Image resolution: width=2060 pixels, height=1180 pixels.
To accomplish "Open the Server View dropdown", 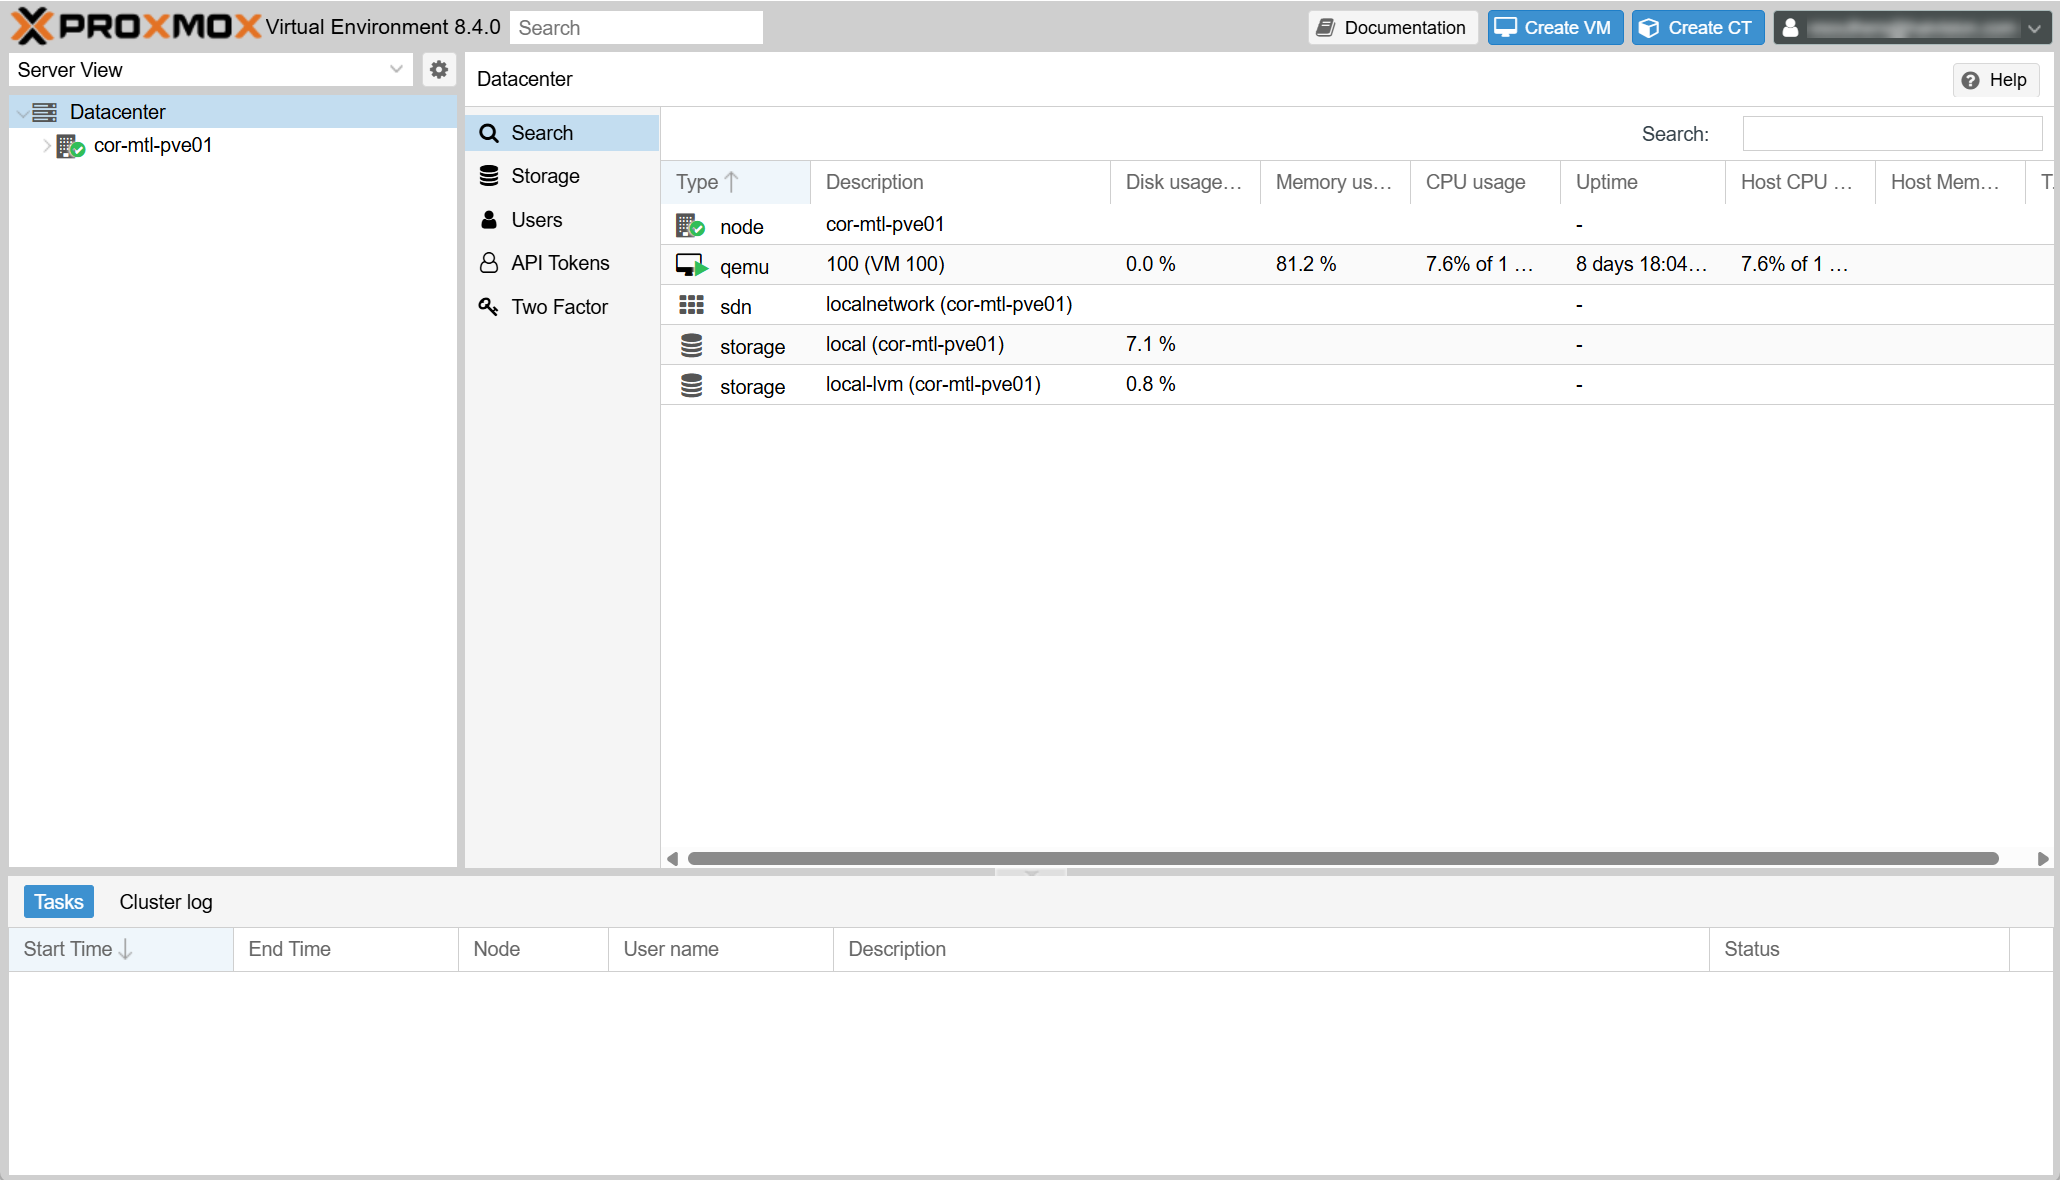I will click(x=396, y=70).
